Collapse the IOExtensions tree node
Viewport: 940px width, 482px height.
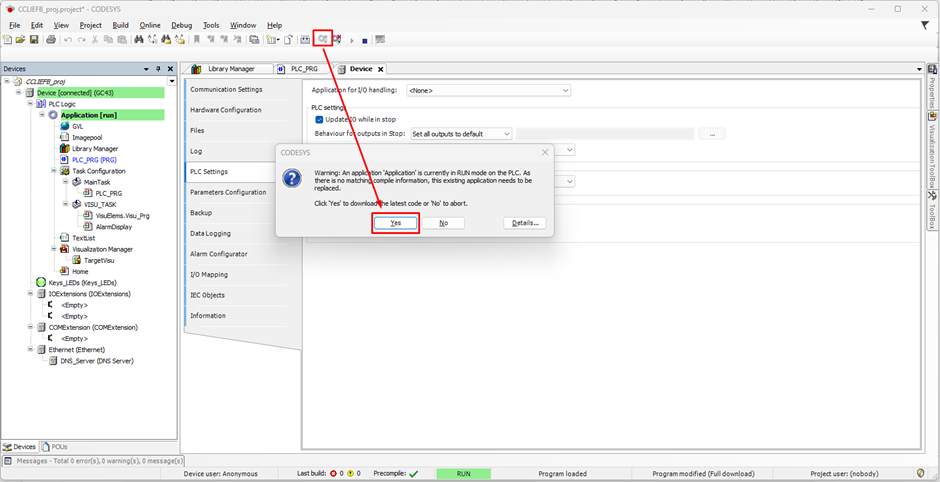30,294
